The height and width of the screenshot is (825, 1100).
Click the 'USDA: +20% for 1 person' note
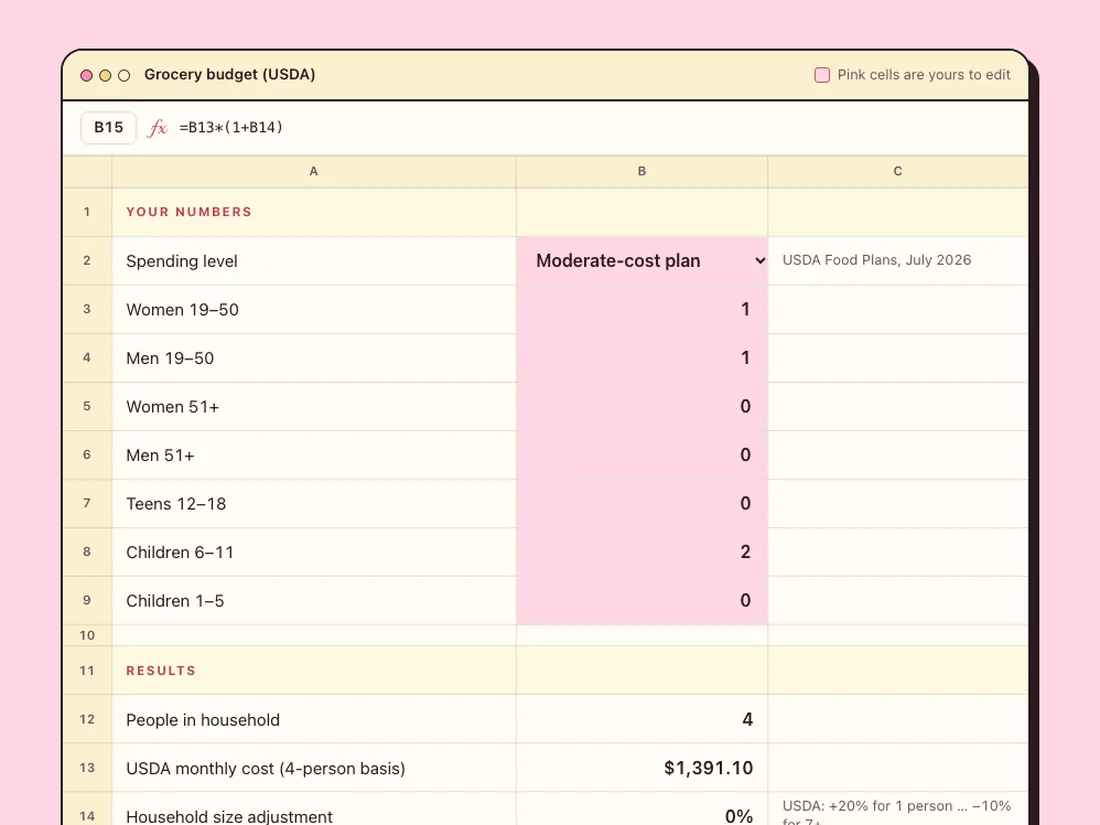[x=897, y=812]
